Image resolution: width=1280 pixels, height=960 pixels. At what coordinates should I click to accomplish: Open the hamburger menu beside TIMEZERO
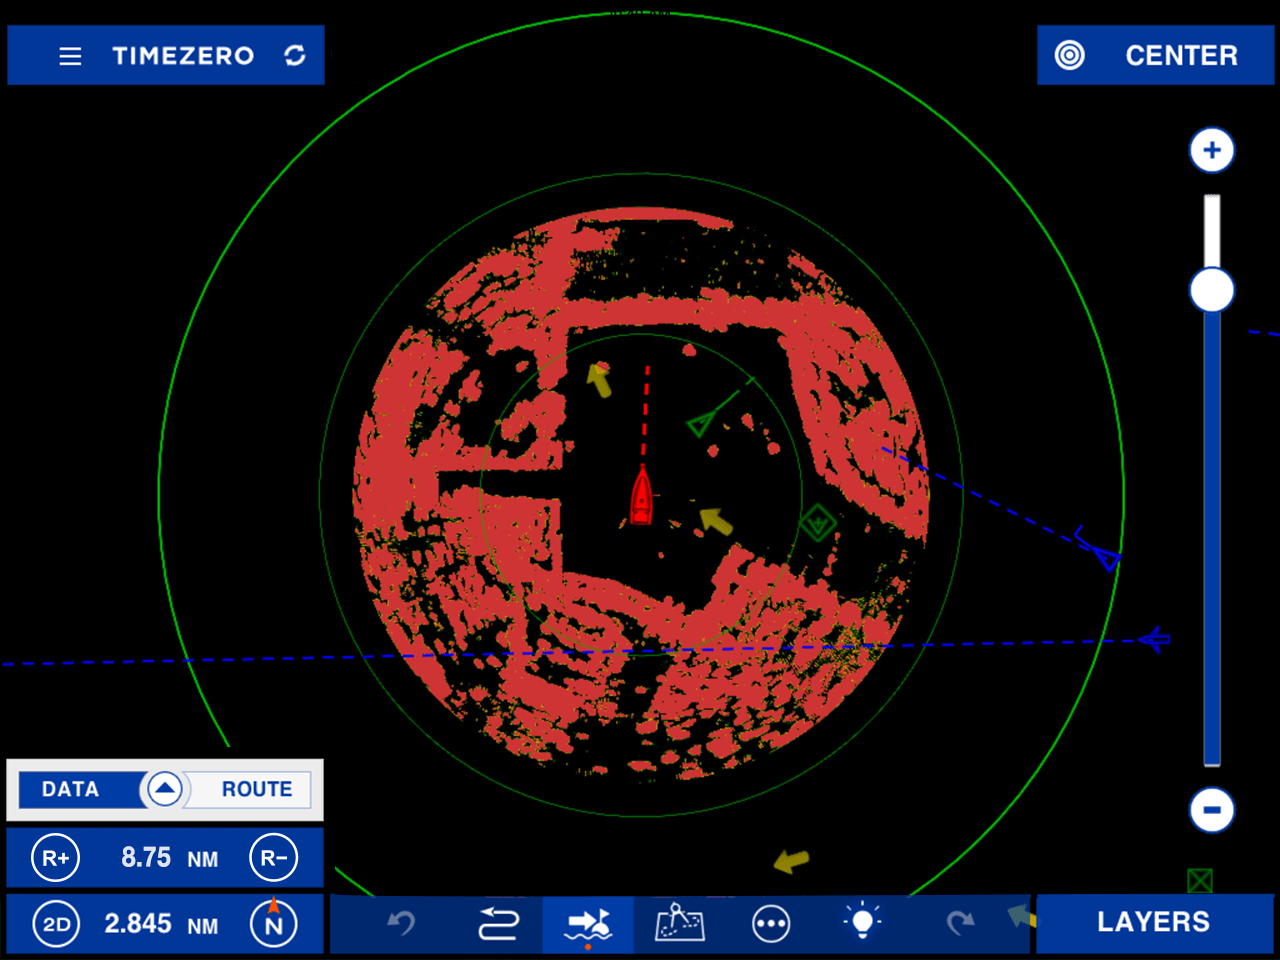[x=69, y=56]
